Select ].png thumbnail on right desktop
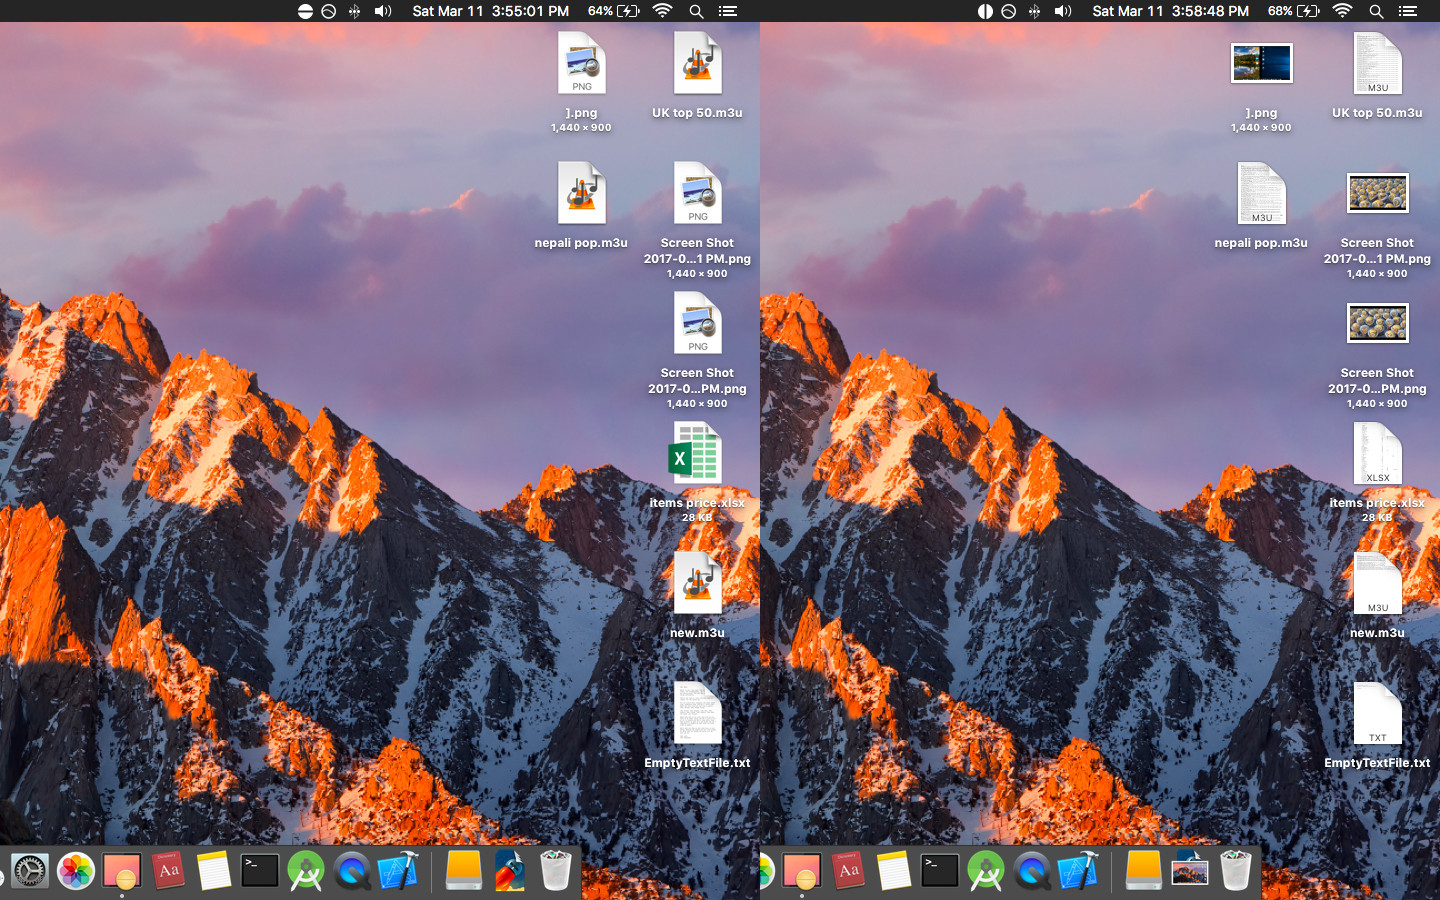The width and height of the screenshot is (1440, 900). (1261, 63)
